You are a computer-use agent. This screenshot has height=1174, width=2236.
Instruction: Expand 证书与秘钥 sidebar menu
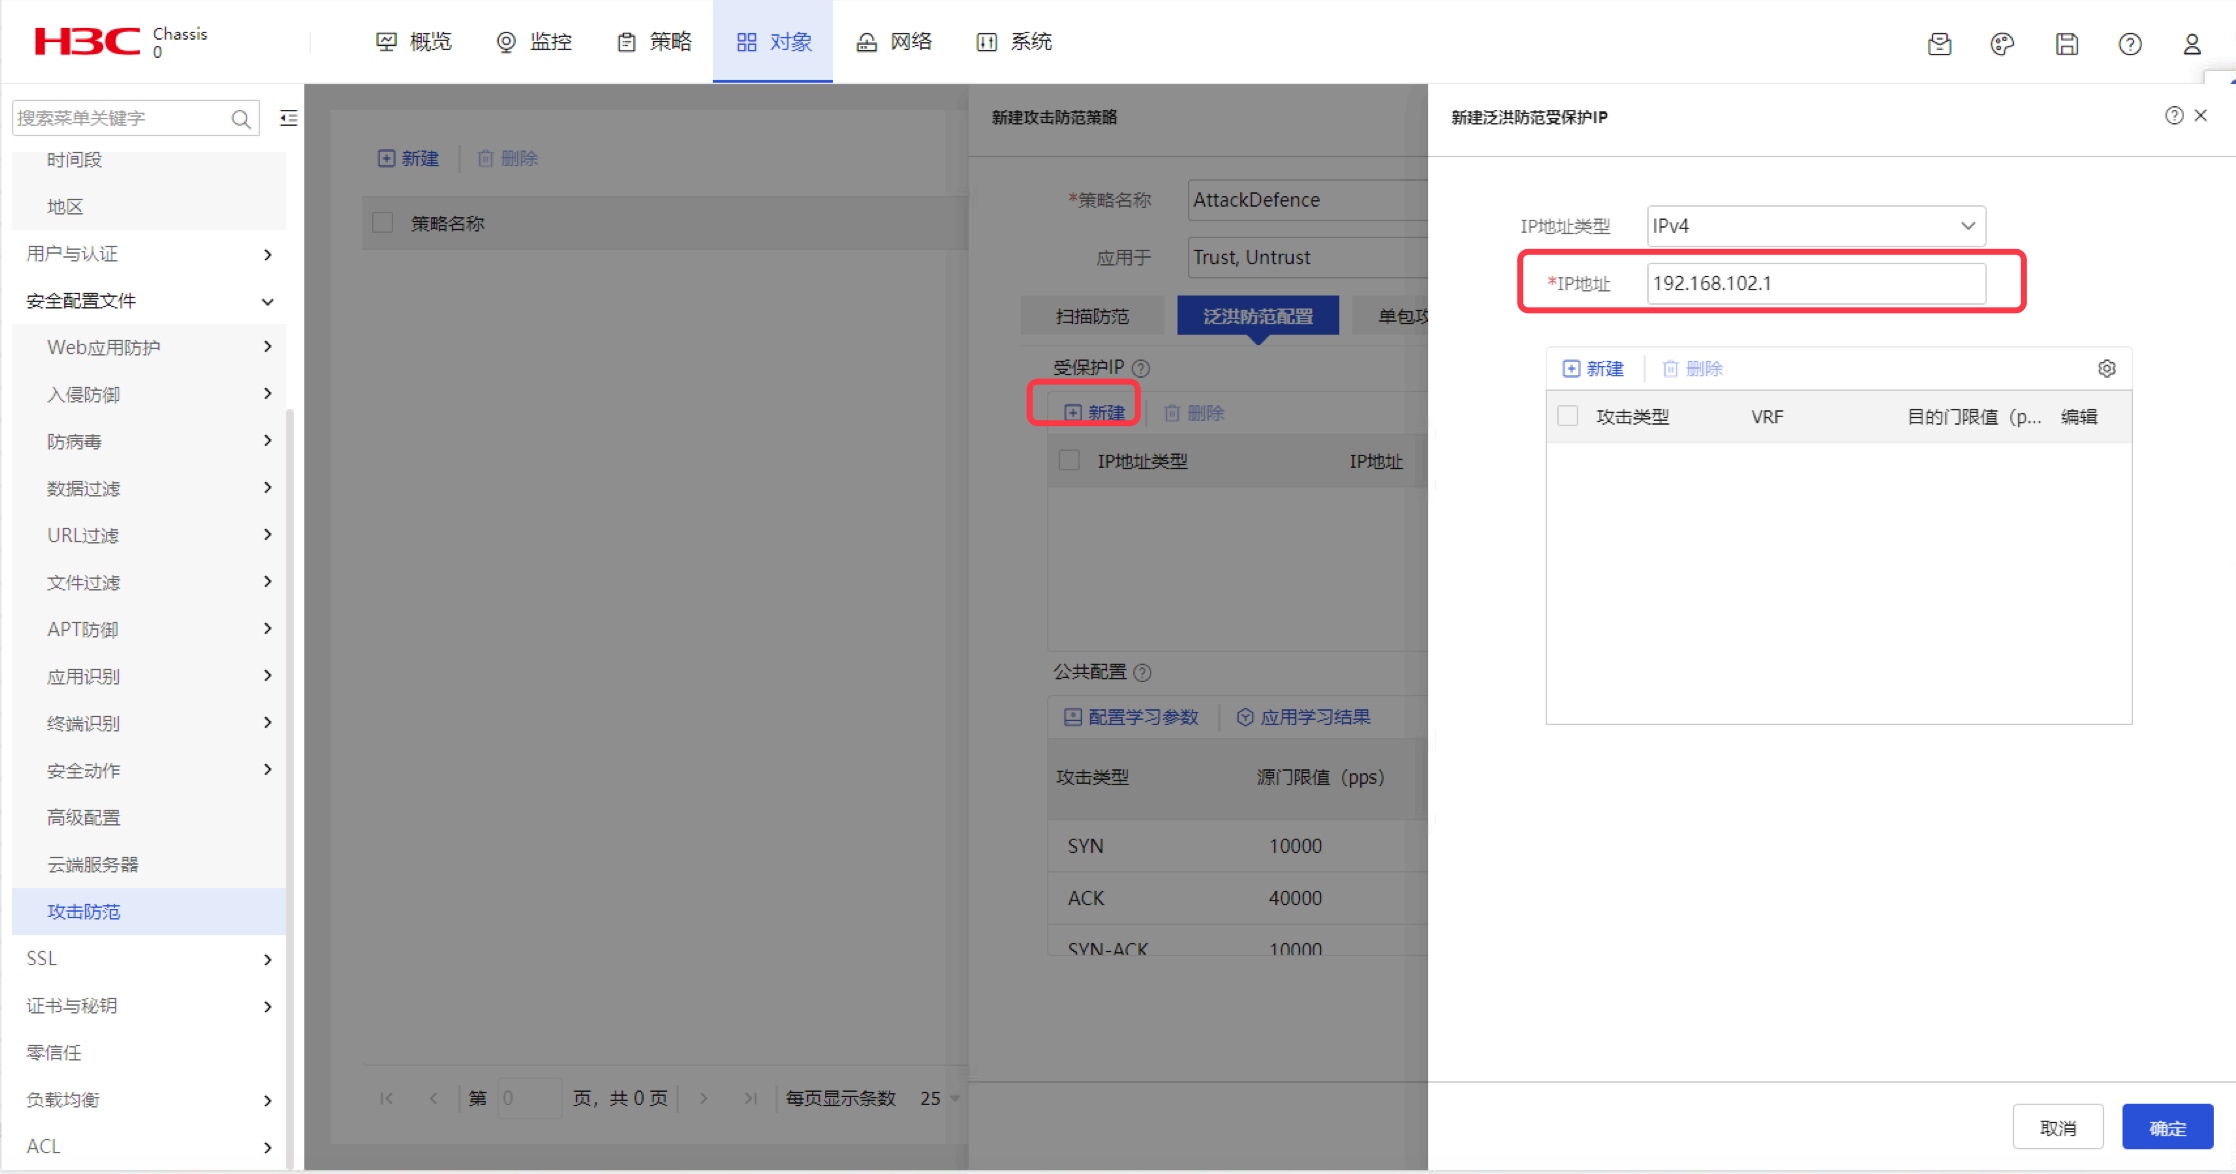point(149,1005)
